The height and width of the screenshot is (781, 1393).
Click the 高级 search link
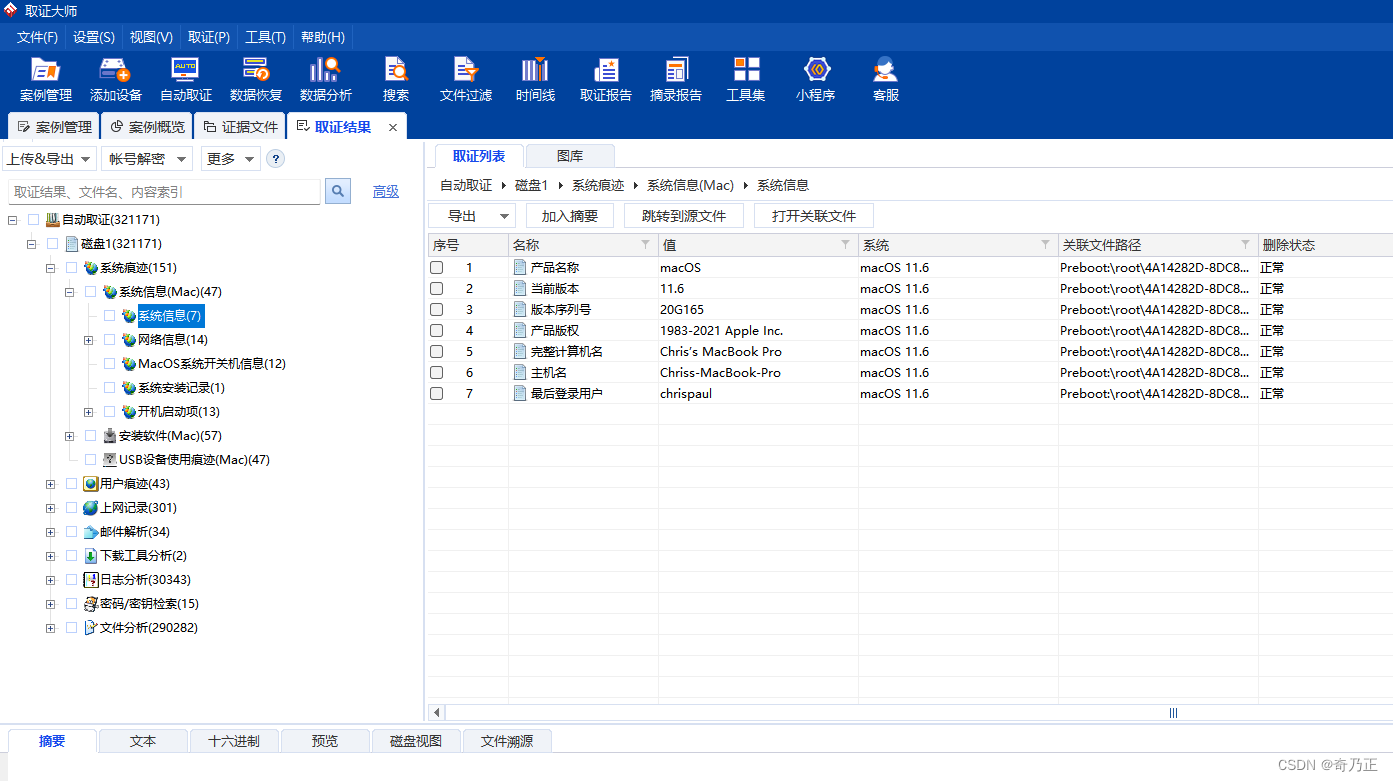pos(386,192)
